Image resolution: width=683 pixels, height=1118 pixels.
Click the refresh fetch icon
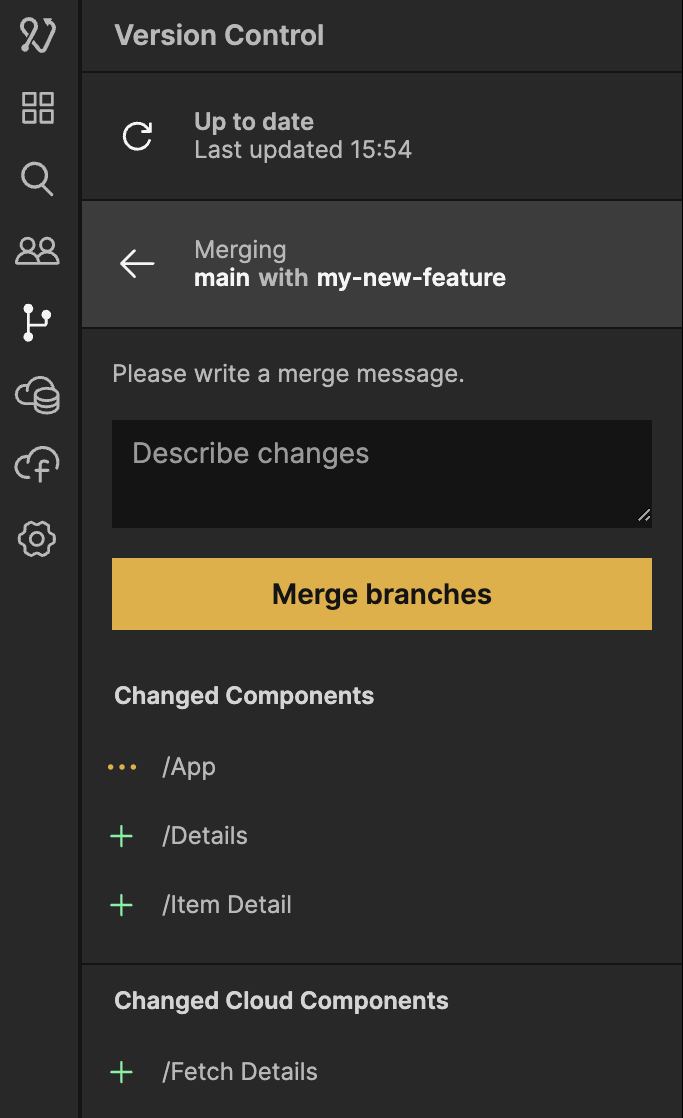pyautogui.click(x=137, y=136)
